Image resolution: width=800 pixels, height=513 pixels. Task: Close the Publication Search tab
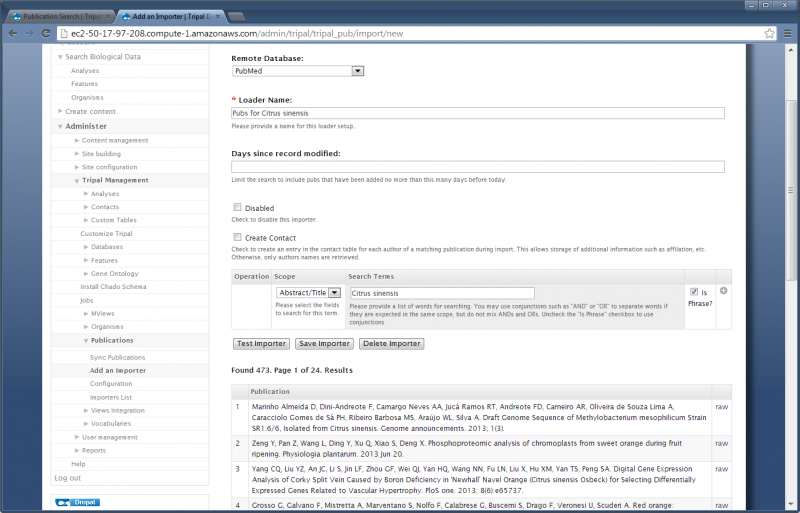click(x=108, y=16)
